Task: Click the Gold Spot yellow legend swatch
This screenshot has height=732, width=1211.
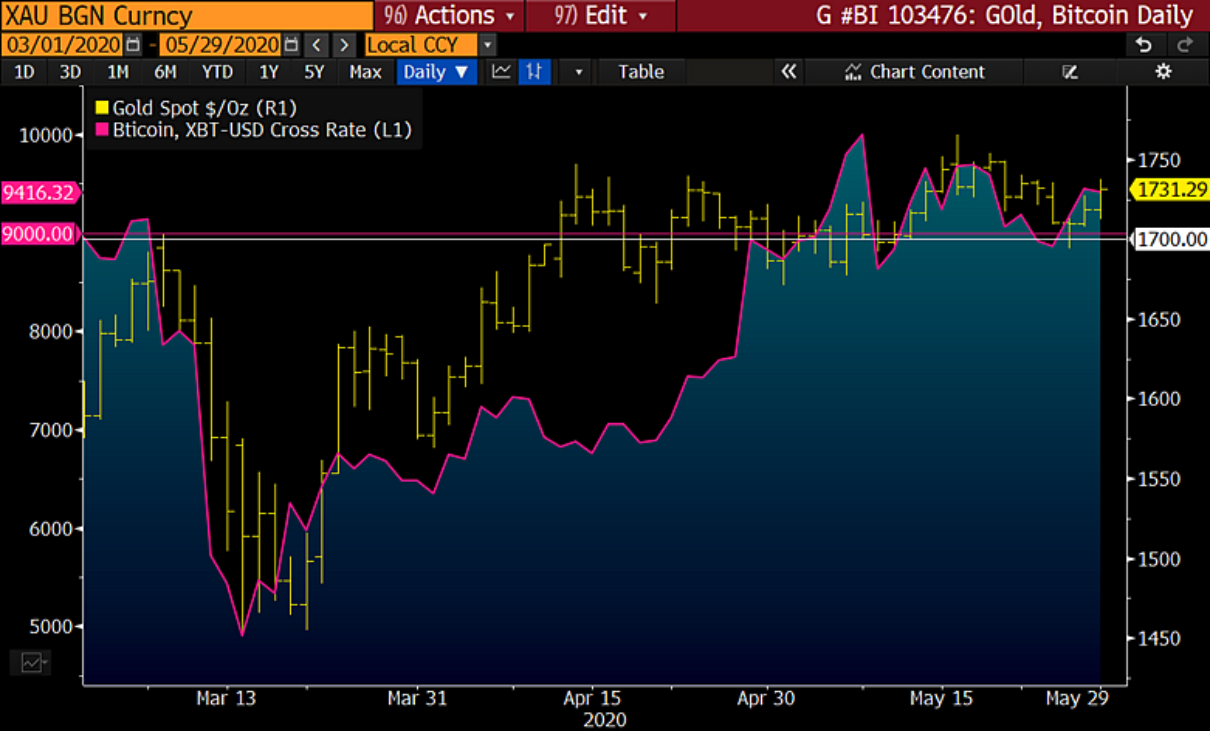Action: [x=102, y=108]
